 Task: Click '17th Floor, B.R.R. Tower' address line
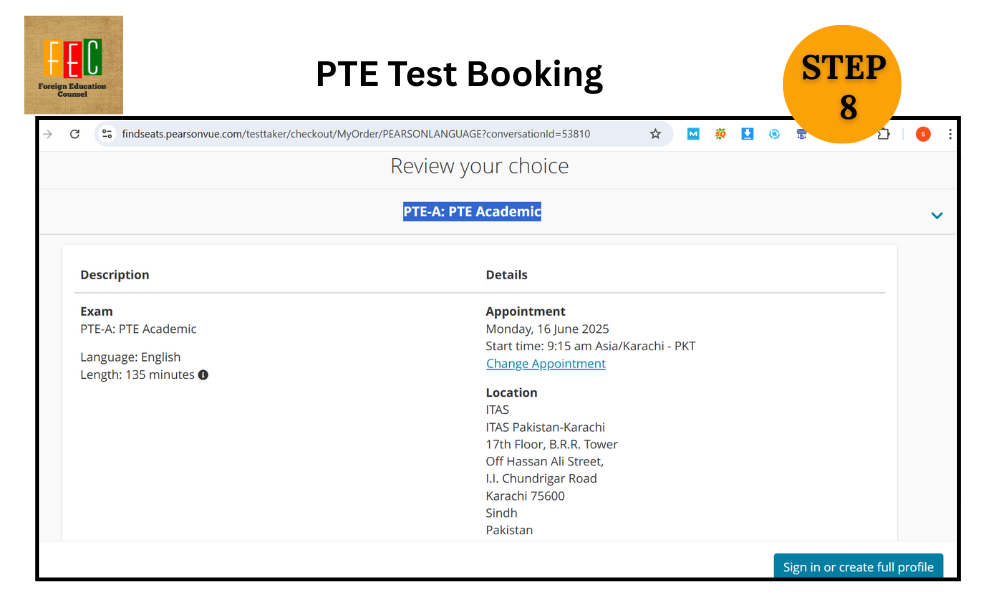click(x=552, y=444)
